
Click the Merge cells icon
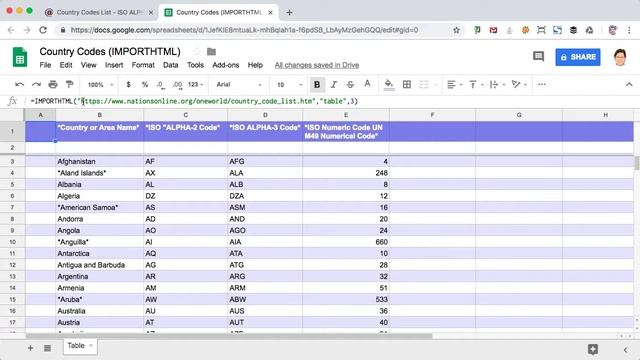pyautogui.click(x=424, y=84)
